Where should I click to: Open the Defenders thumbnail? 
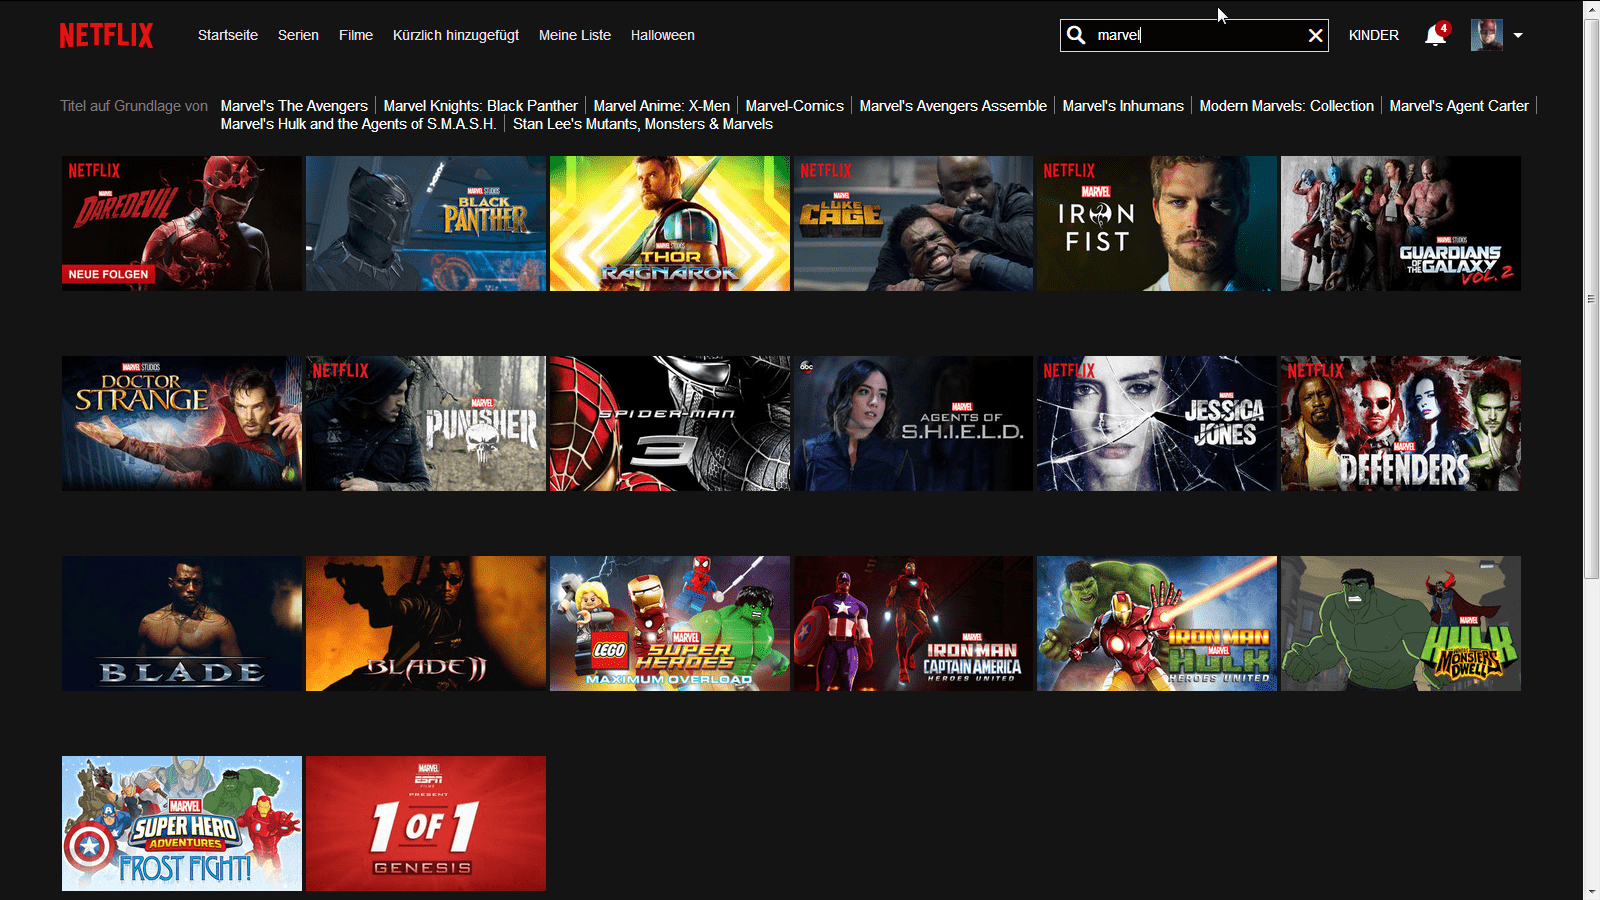coord(1401,423)
